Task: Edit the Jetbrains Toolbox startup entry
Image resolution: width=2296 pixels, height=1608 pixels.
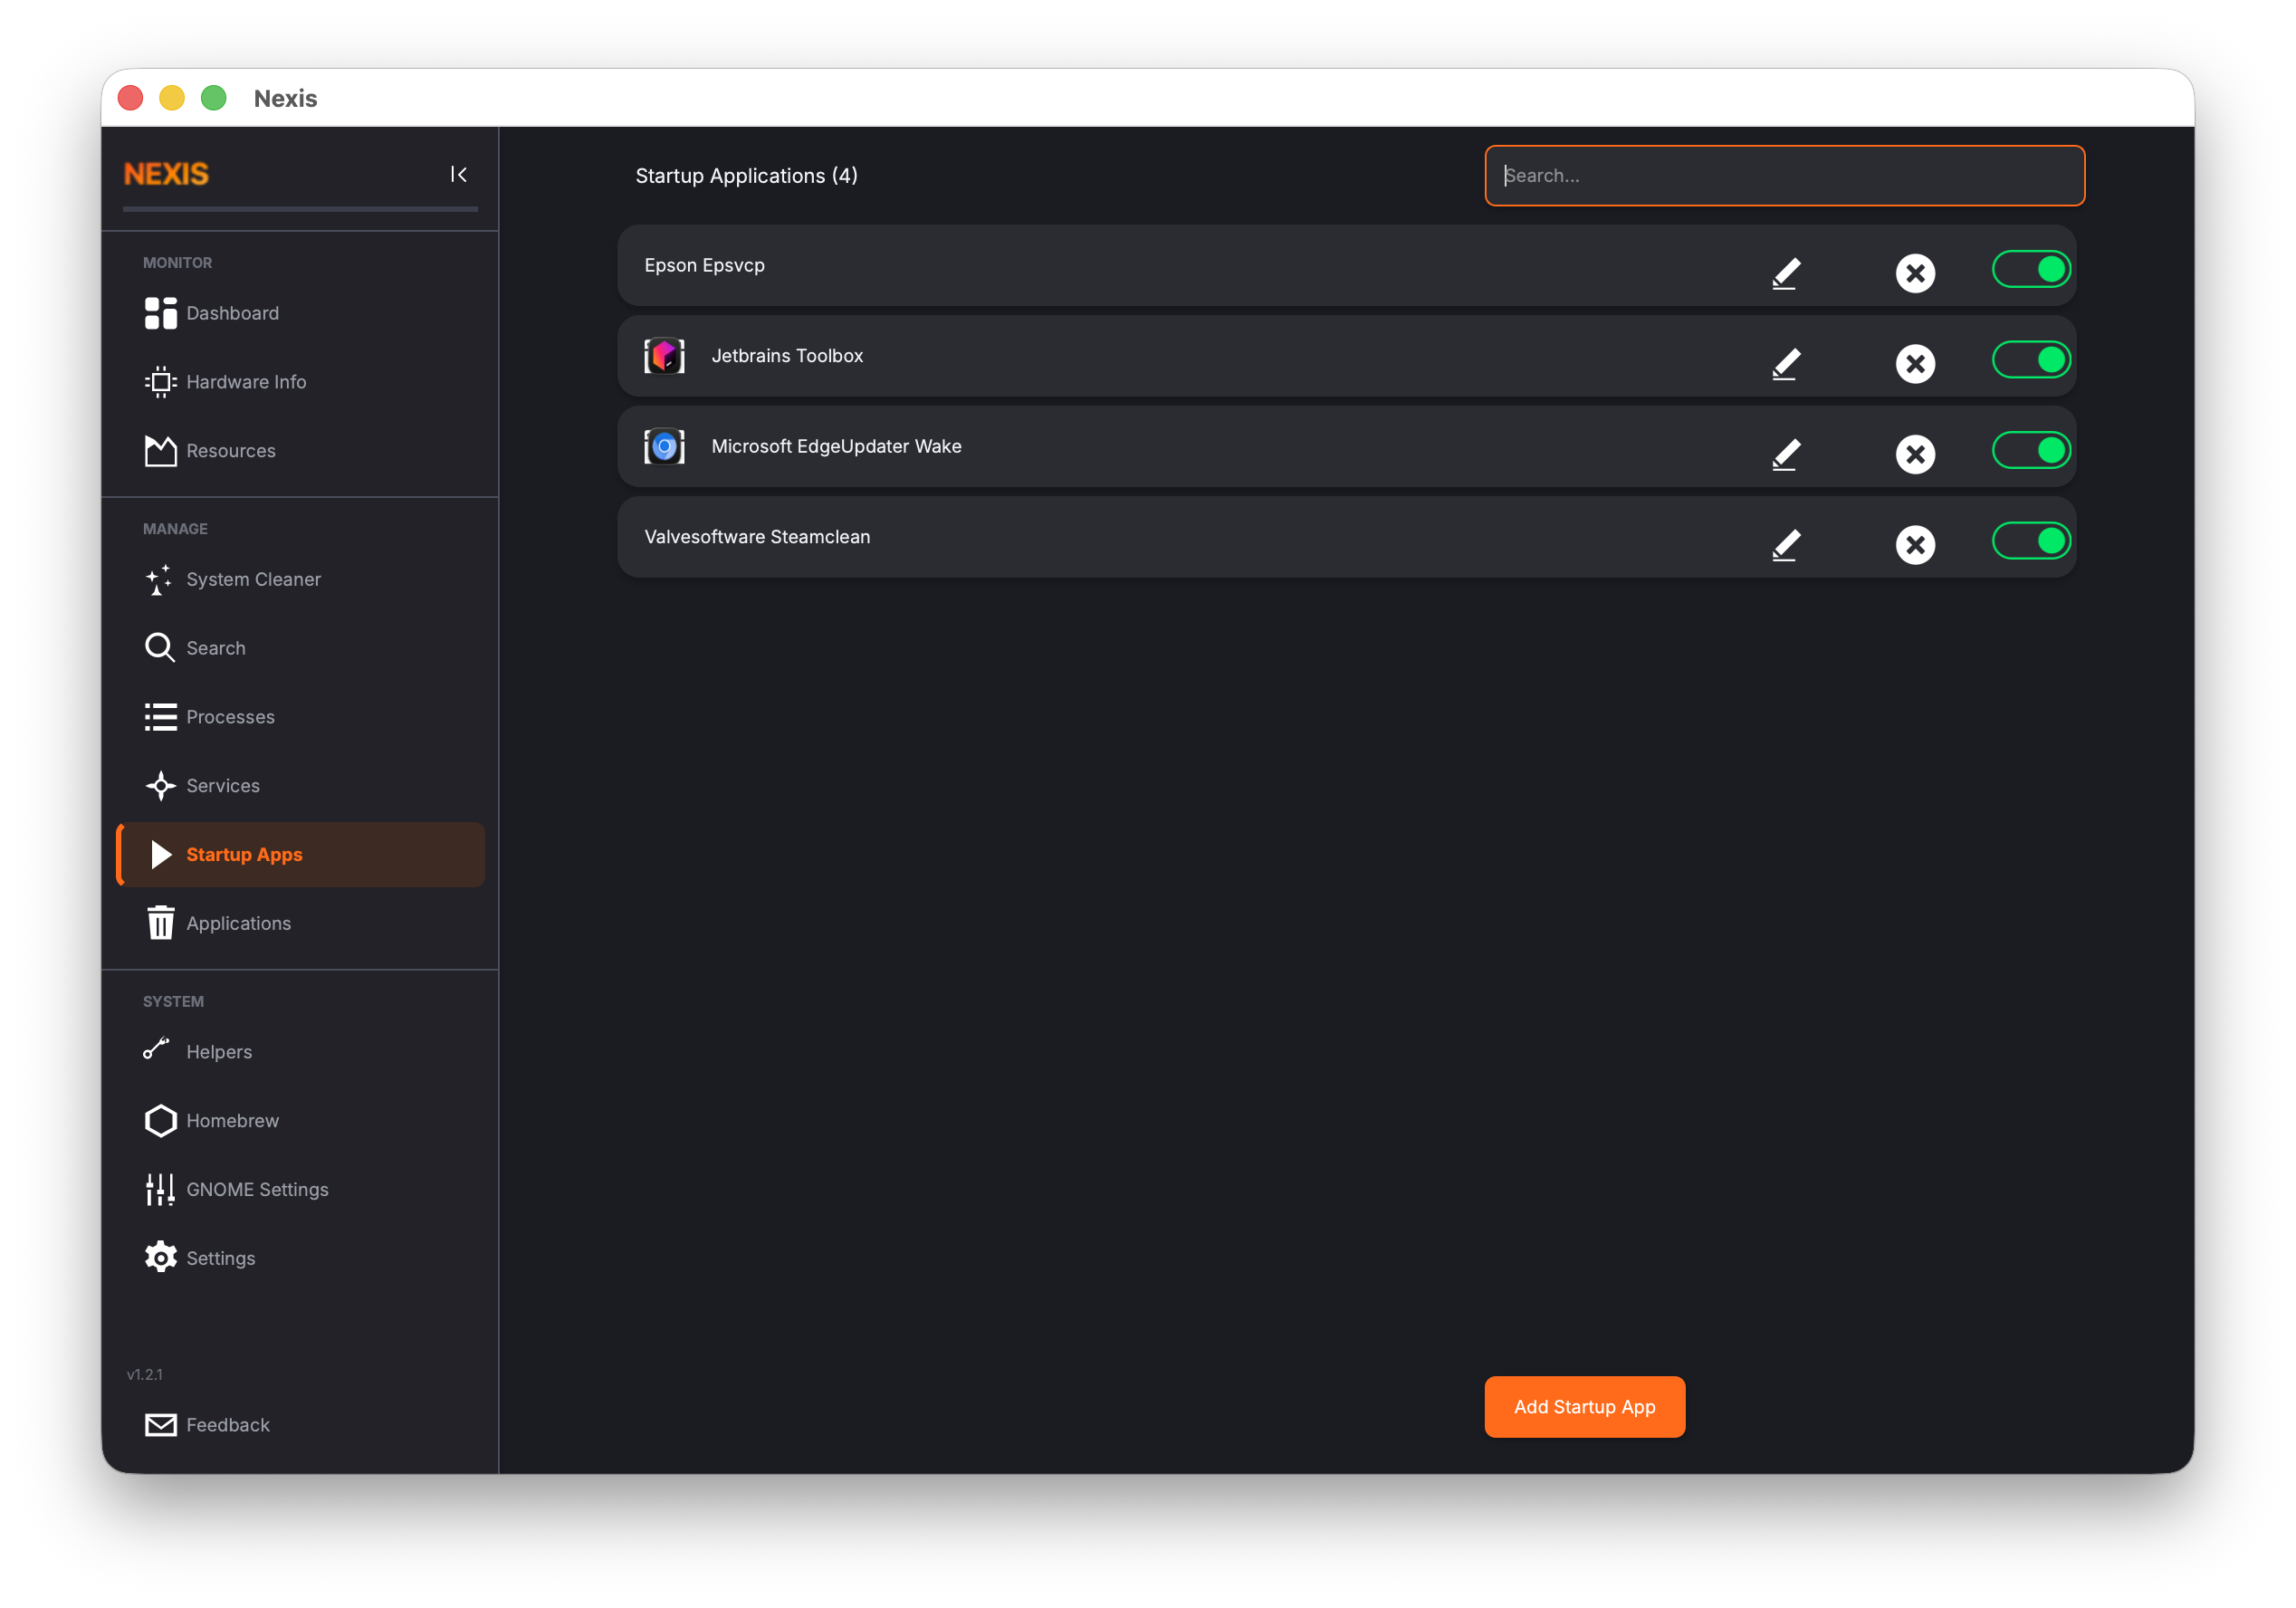Action: (x=1787, y=363)
